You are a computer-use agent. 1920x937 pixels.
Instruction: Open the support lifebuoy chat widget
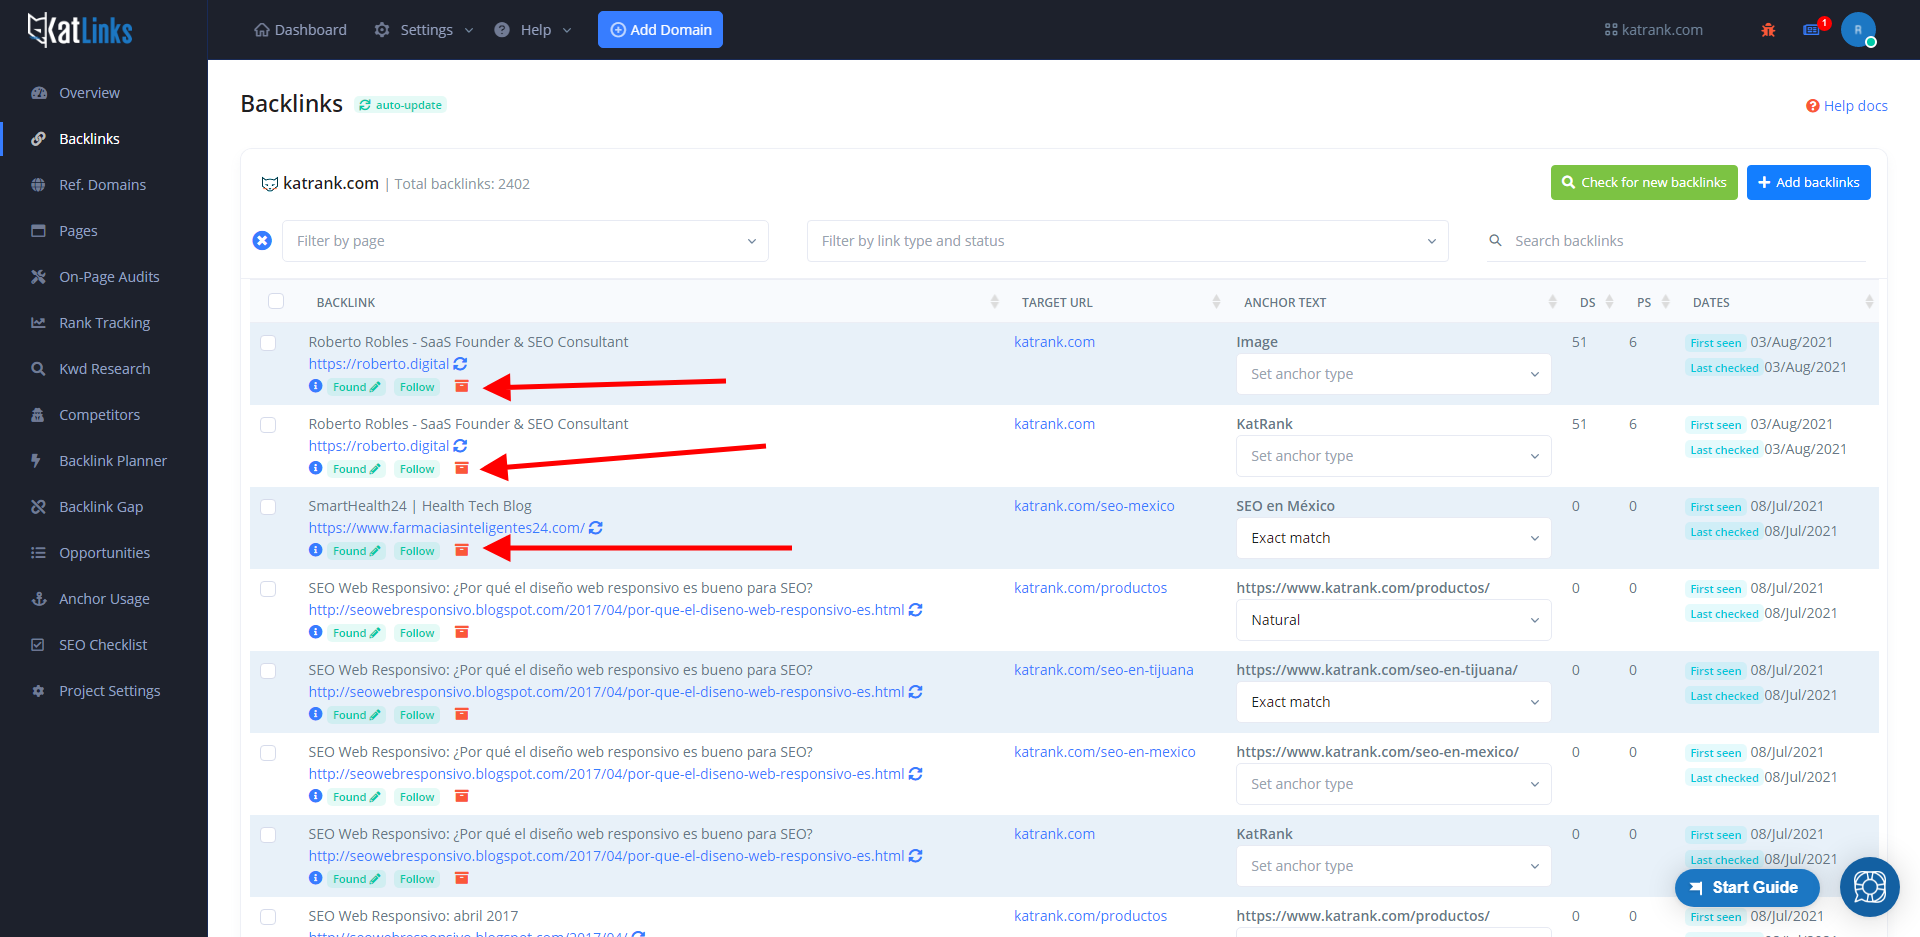1870,887
